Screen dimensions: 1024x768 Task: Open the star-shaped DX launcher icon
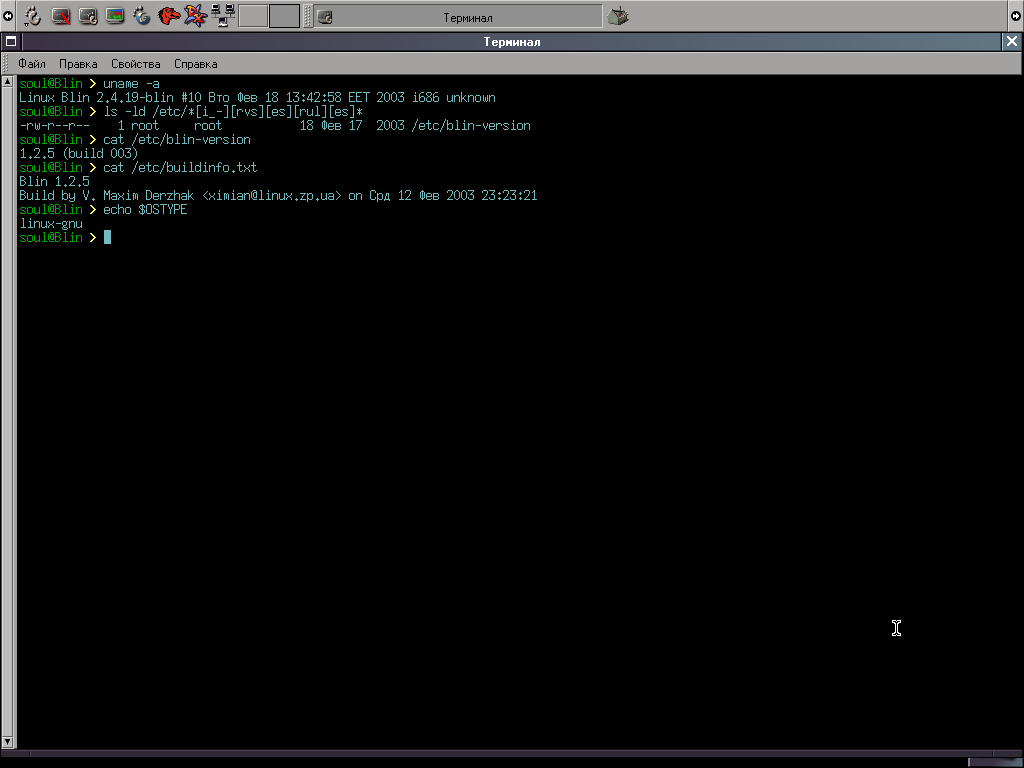point(195,16)
